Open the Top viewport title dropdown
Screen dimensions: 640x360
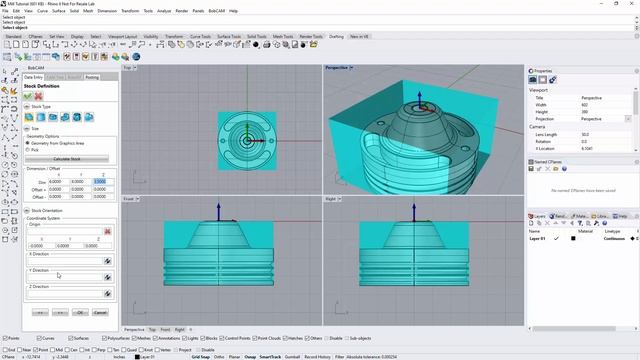pos(135,68)
